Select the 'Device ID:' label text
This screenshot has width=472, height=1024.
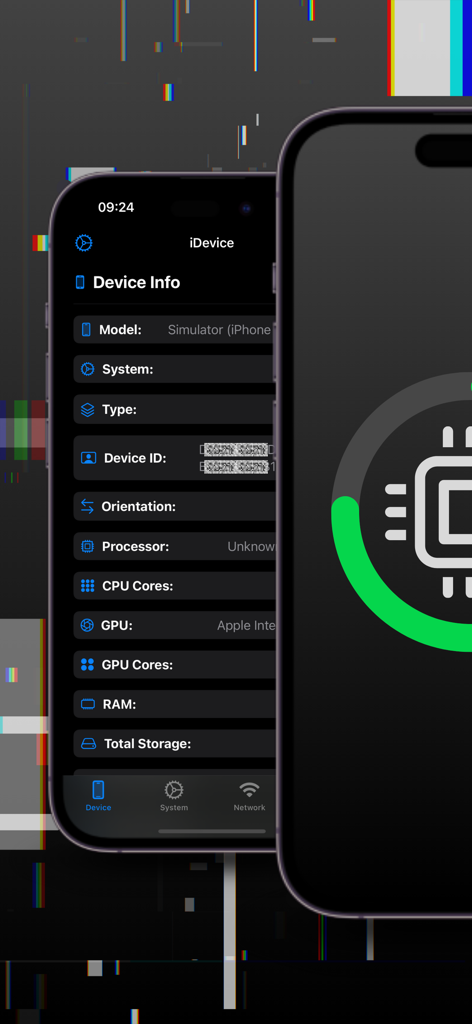point(135,458)
